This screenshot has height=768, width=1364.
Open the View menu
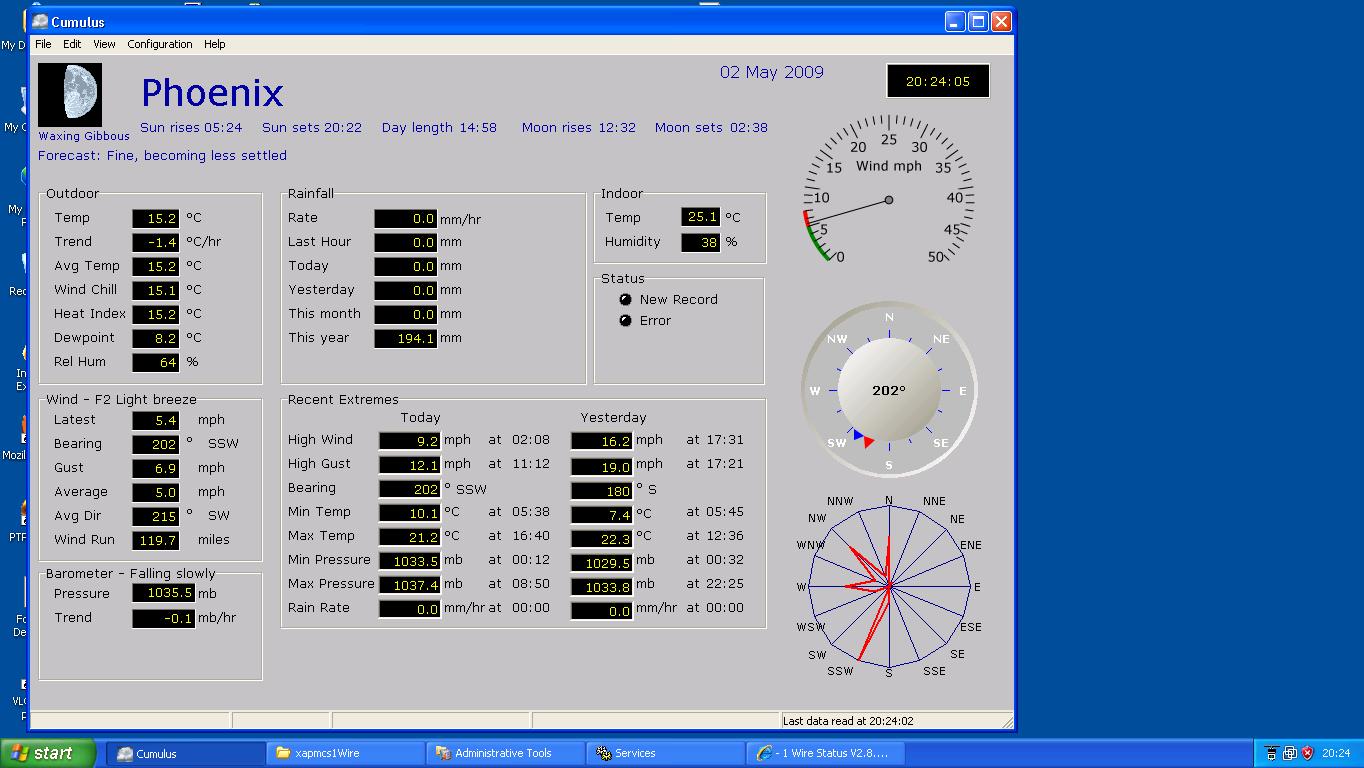(104, 44)
